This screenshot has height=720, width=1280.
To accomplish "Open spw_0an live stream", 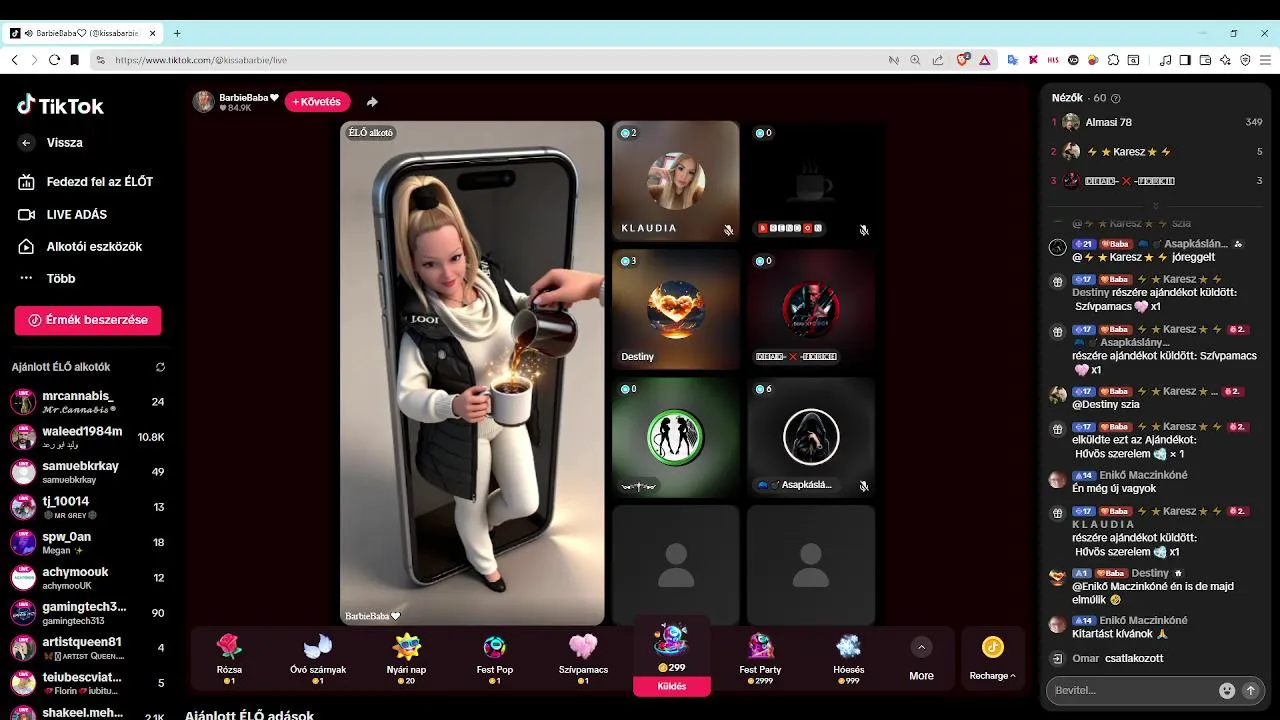I will point(88,542).
